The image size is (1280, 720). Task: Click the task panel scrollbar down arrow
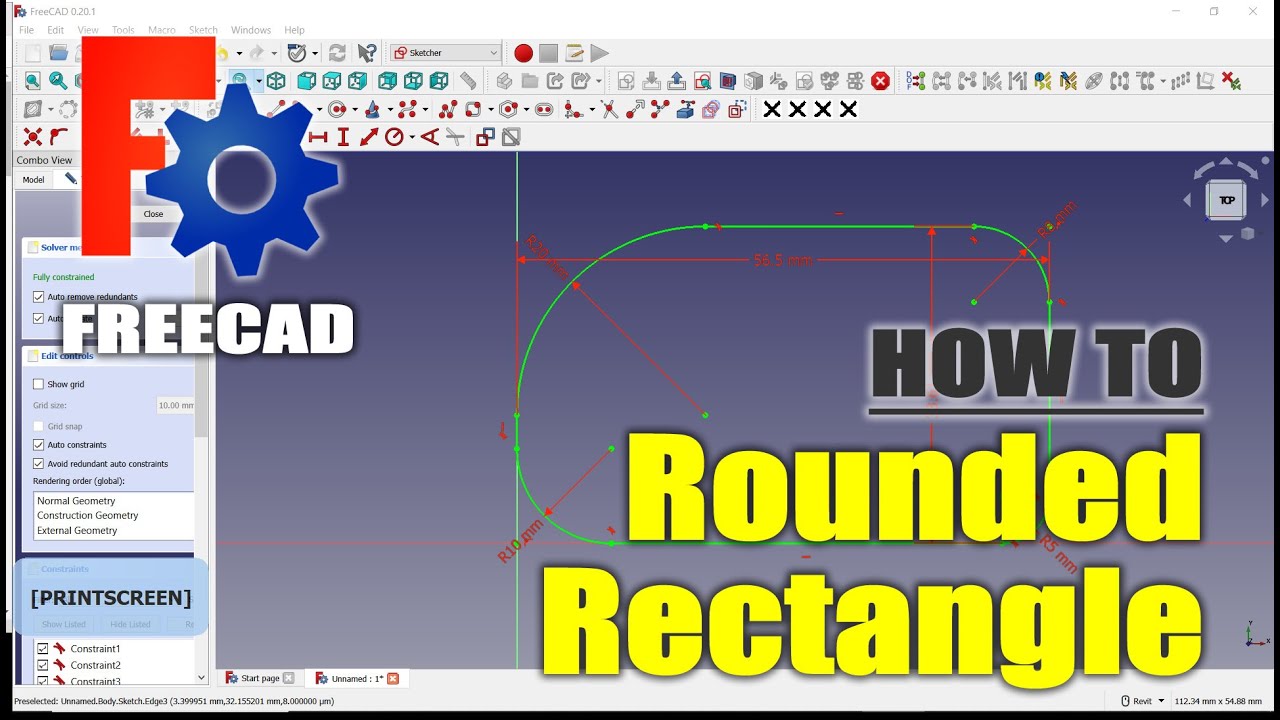click(202, 678)
